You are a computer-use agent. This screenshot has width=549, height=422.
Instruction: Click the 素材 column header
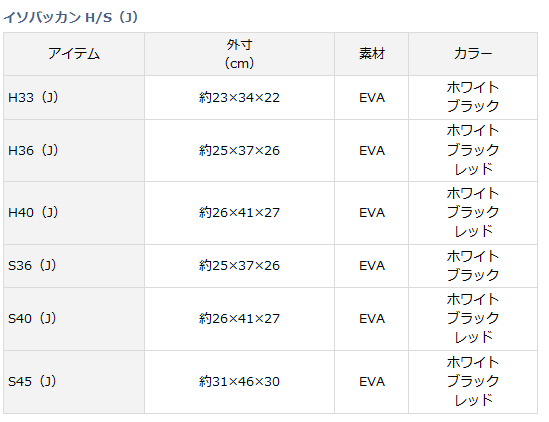371,54
